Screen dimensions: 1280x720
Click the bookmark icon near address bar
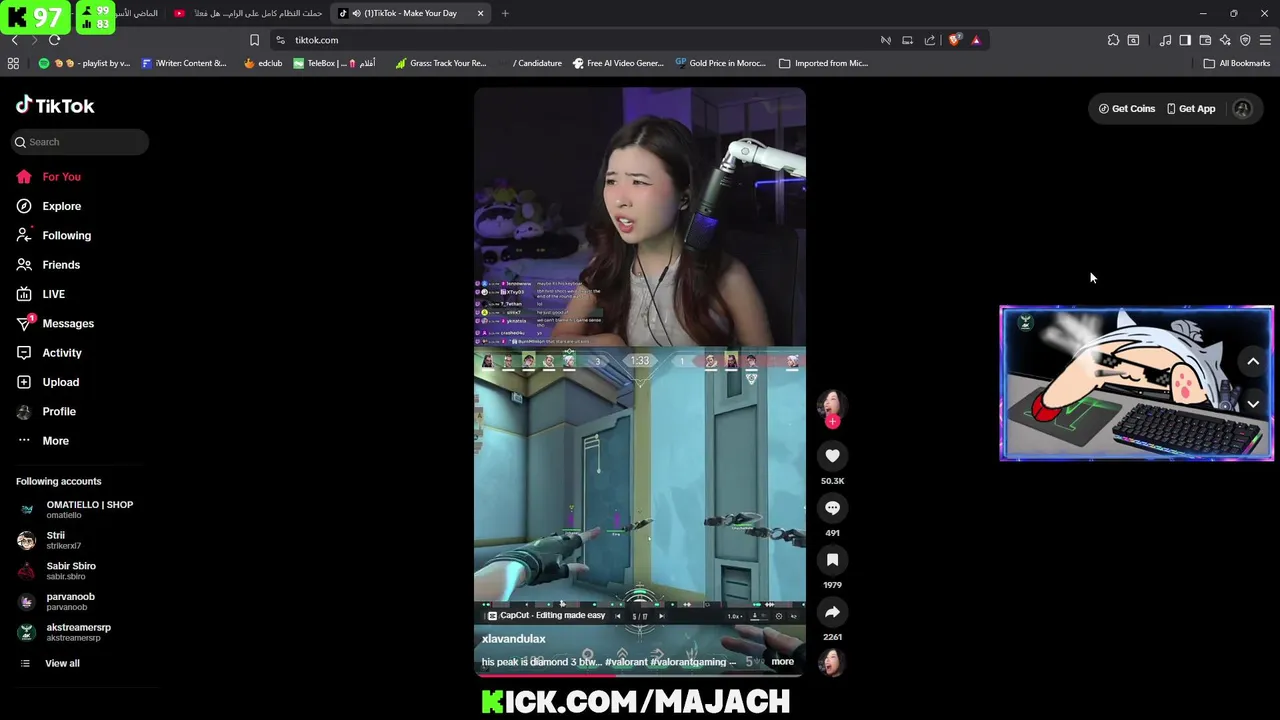click(x=254, y=40)
